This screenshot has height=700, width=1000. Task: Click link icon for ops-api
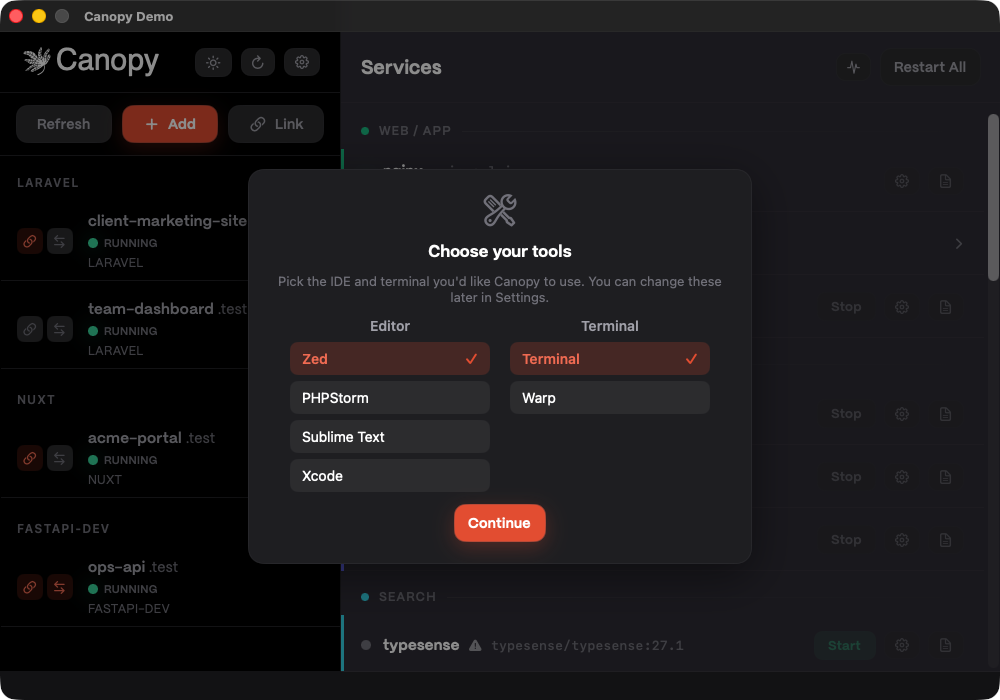click(30, 587)
